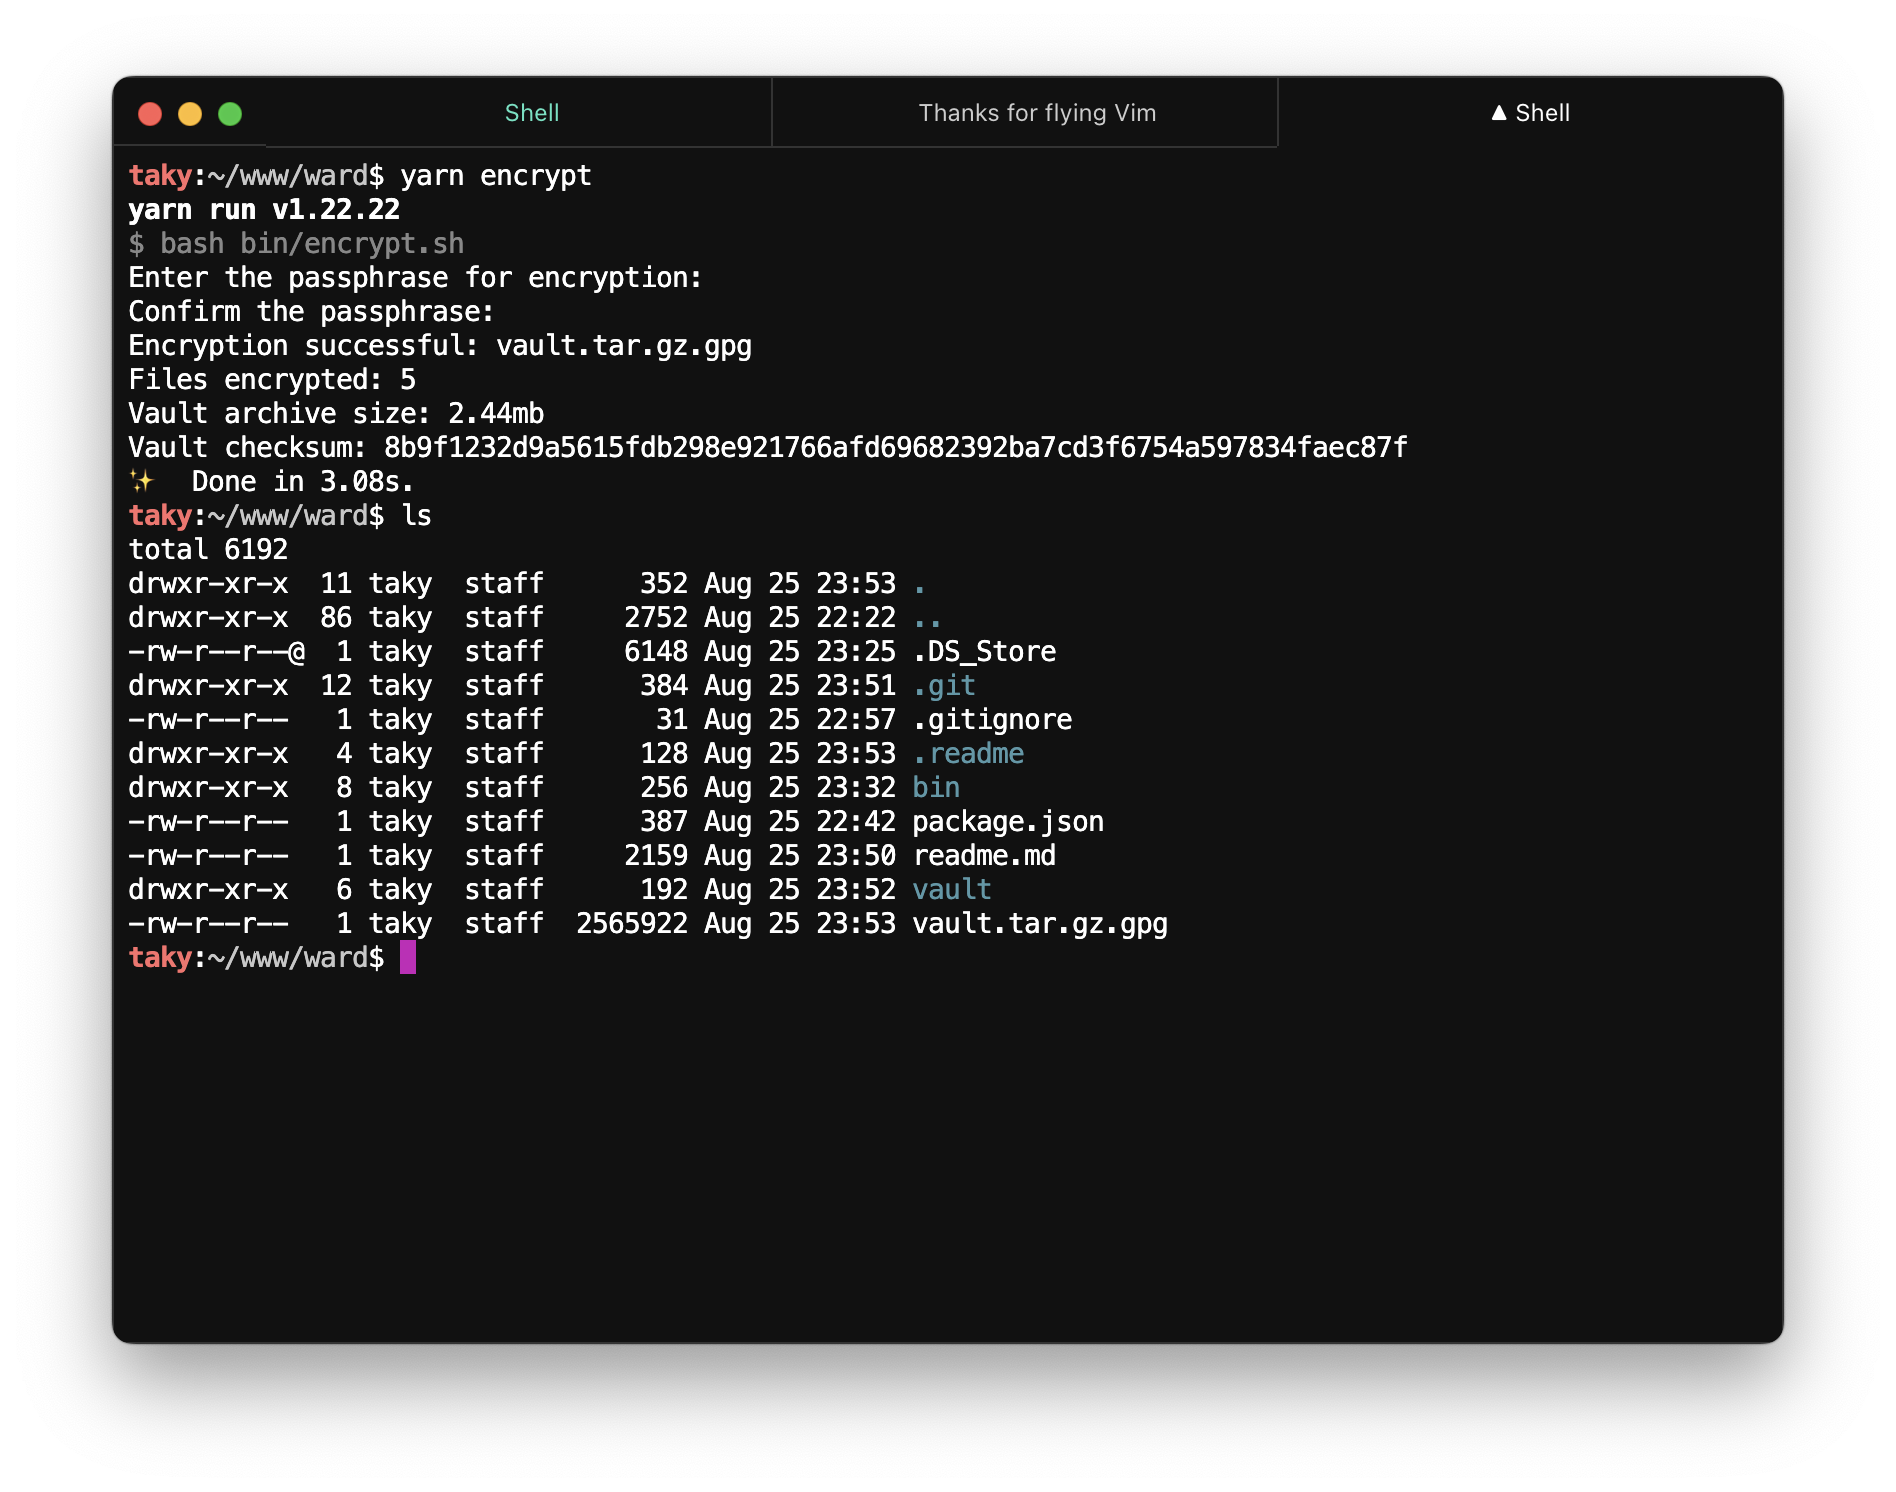
Task: Click the '-rw-r--r--@' permissions string
Action: pos(216,652)
